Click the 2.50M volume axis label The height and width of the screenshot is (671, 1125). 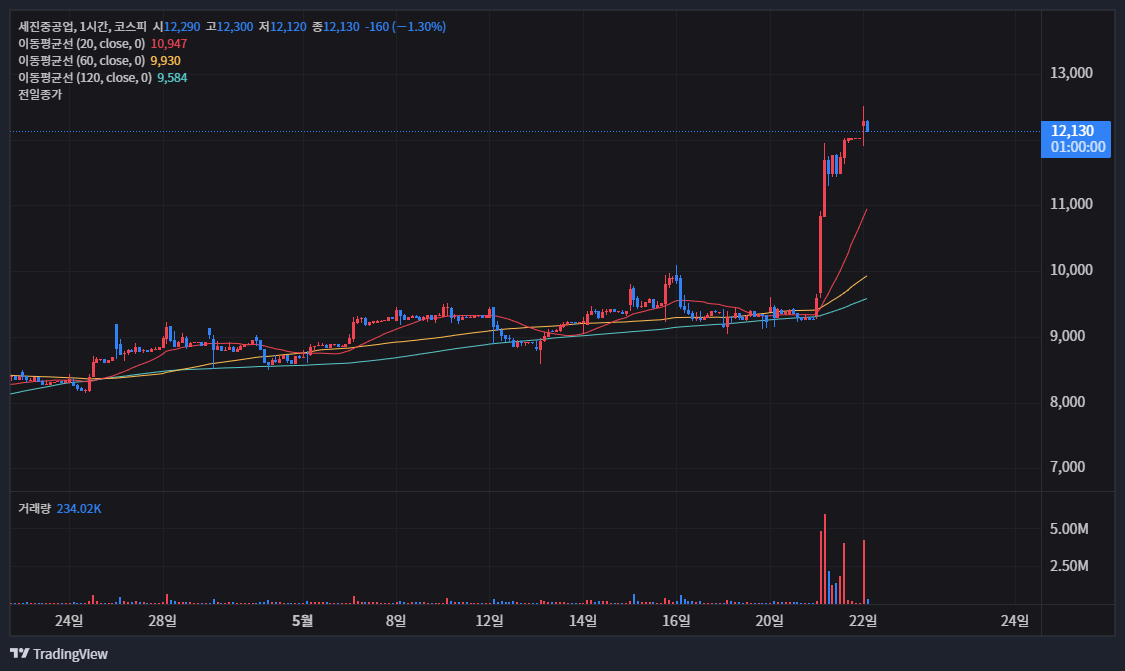[1069, 566]
